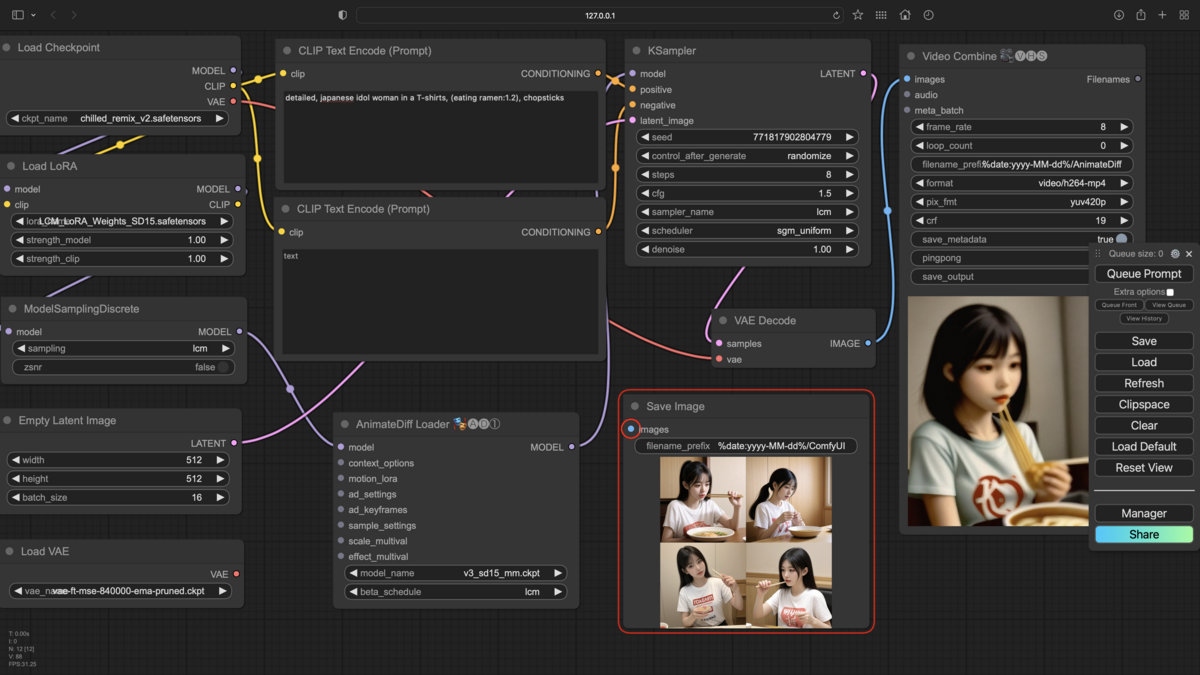Open a new browser tab

coord(1163,15)
